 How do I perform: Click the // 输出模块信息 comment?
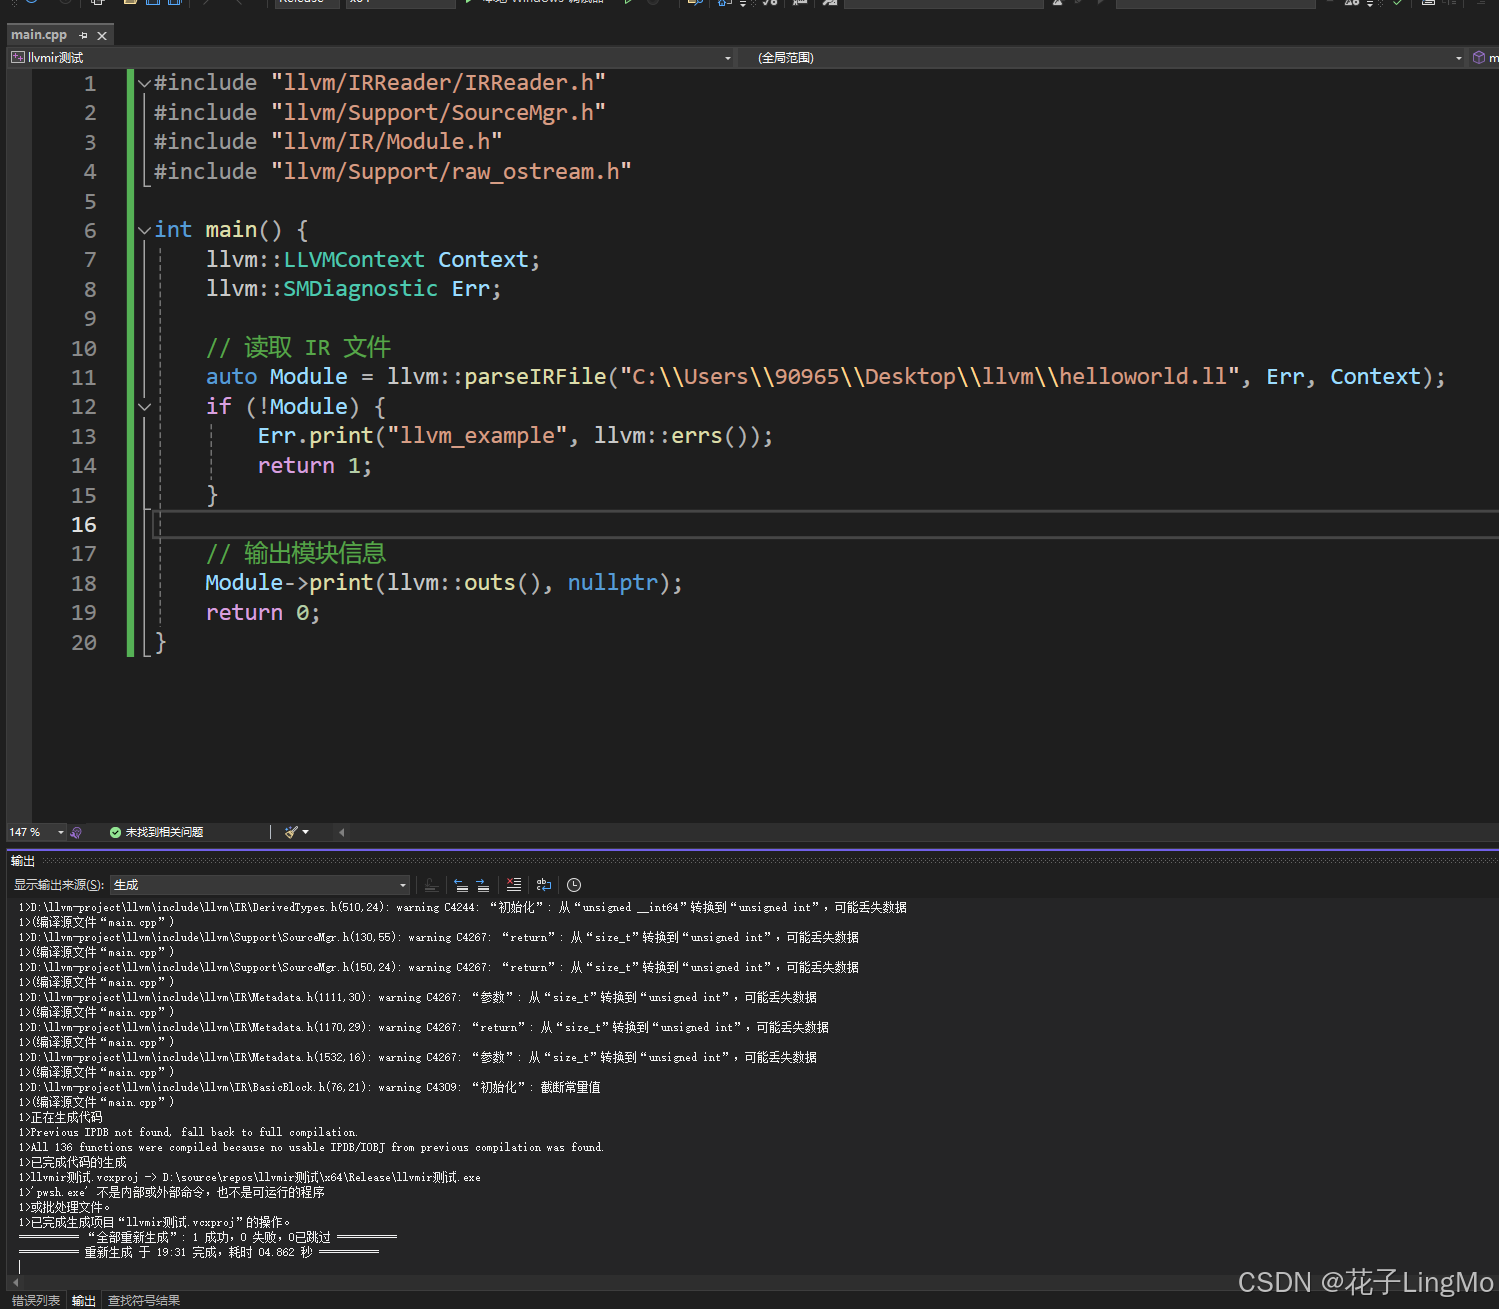click(x=296, y=554)
